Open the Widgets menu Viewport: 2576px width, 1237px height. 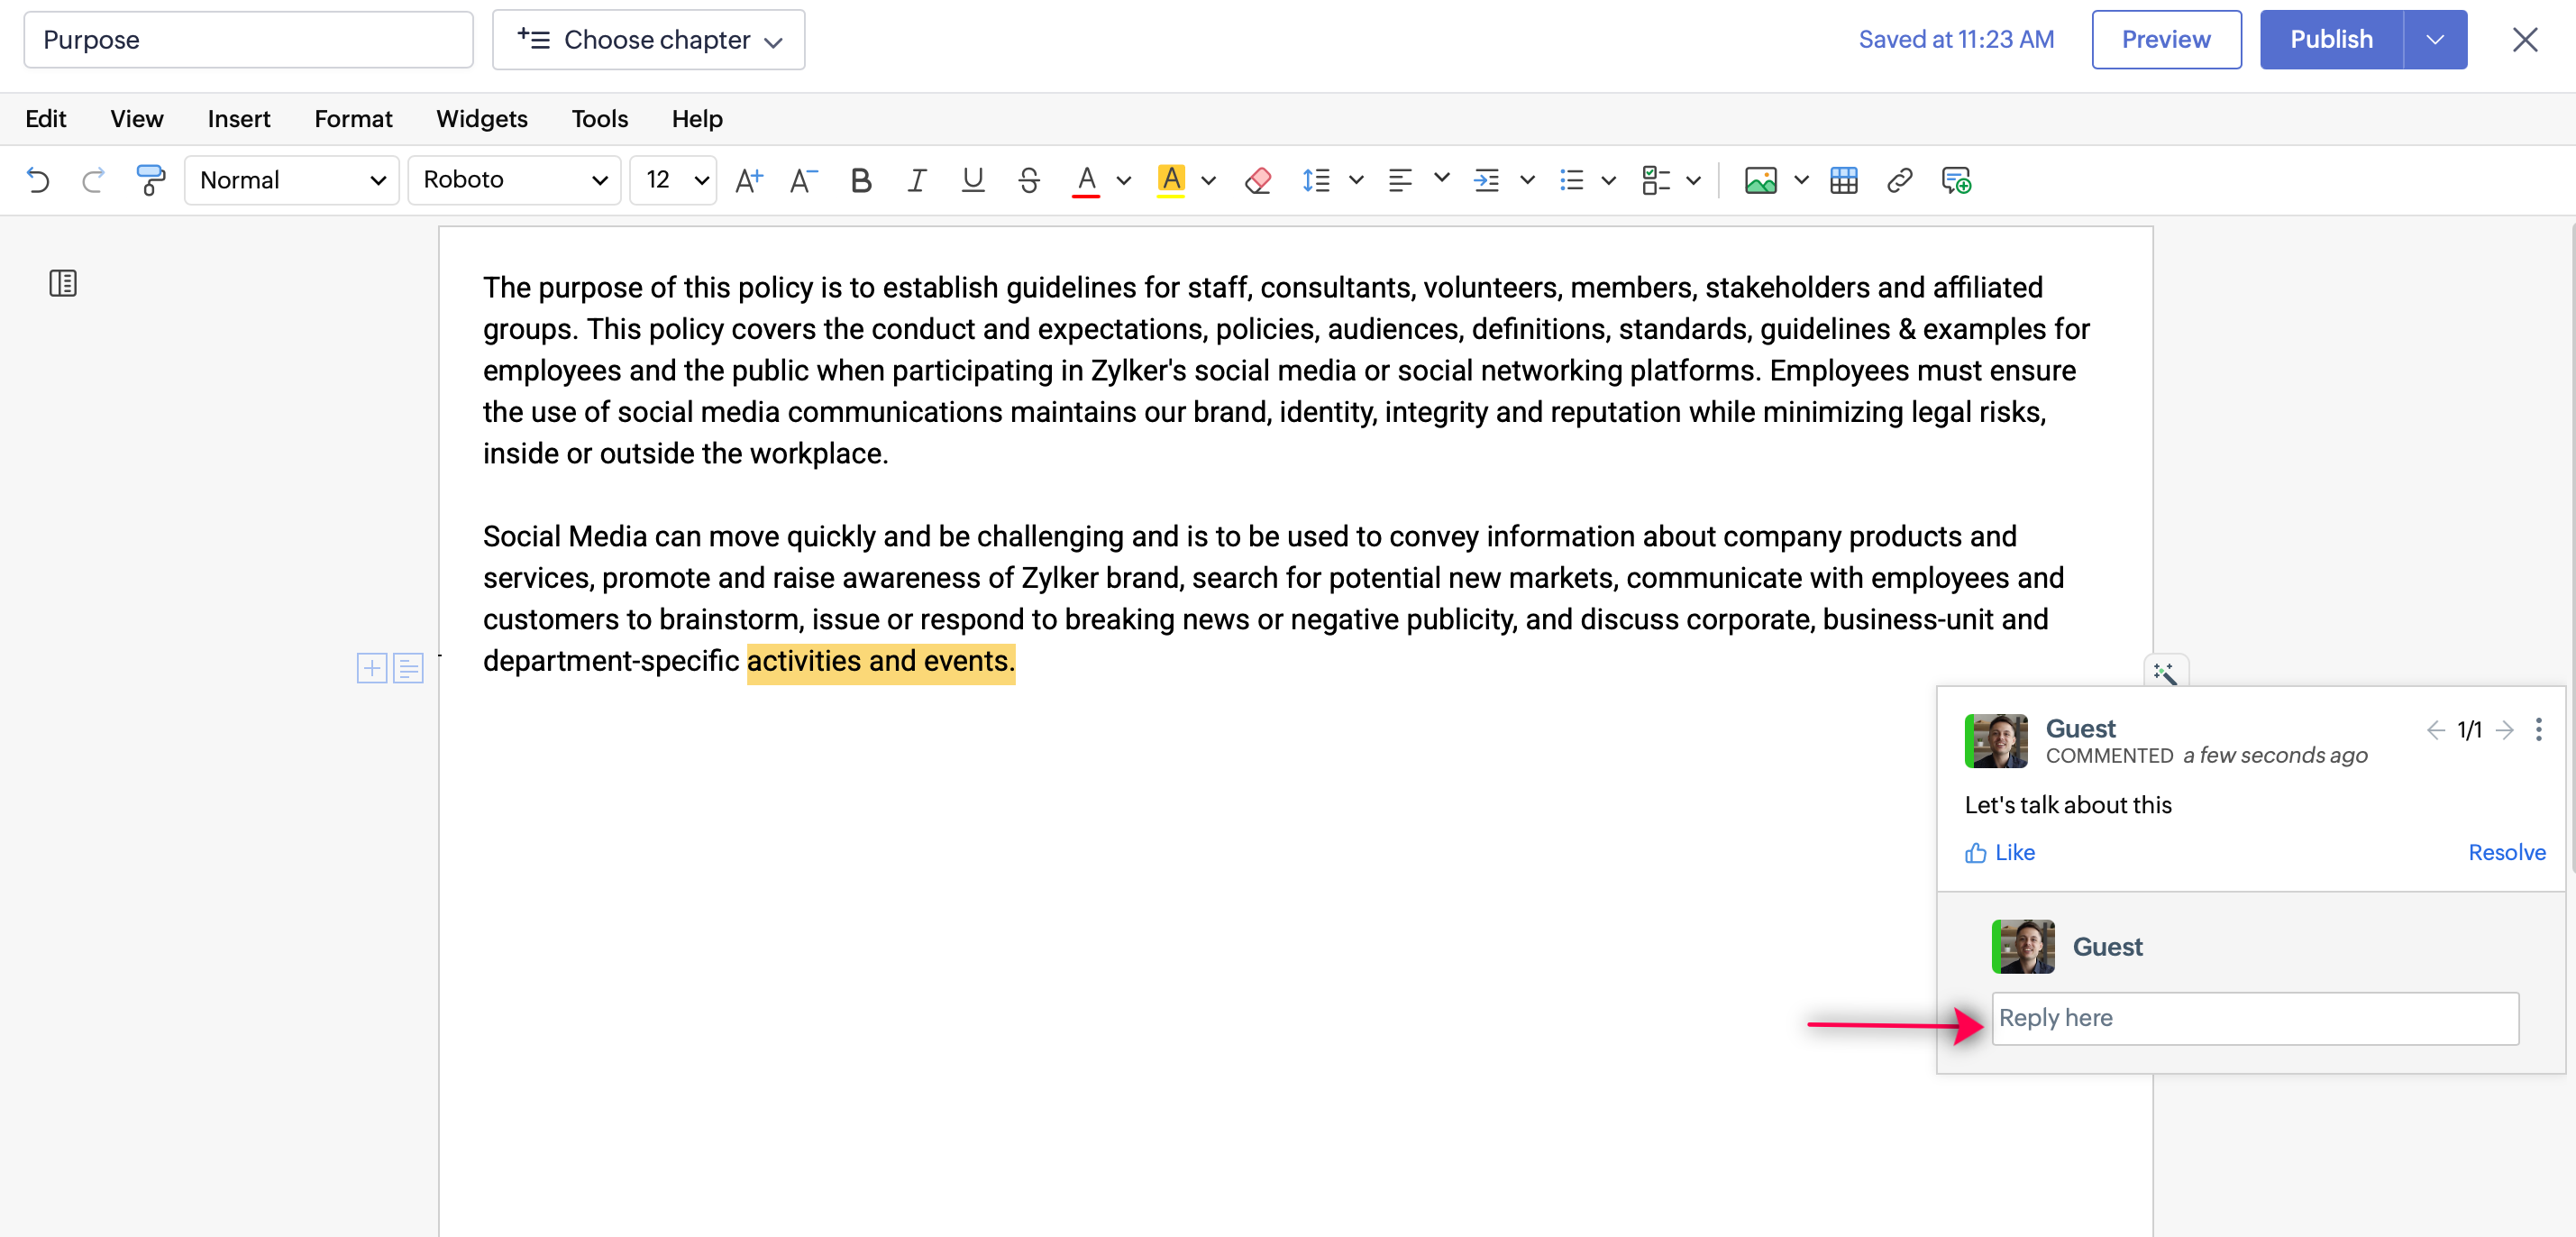coord(481,119)
